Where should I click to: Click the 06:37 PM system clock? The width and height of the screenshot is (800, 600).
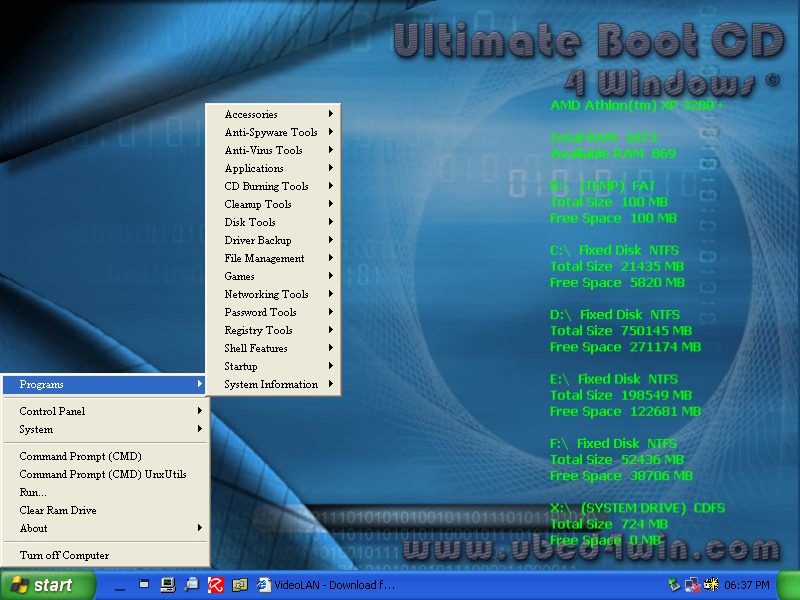pos(747,585)
